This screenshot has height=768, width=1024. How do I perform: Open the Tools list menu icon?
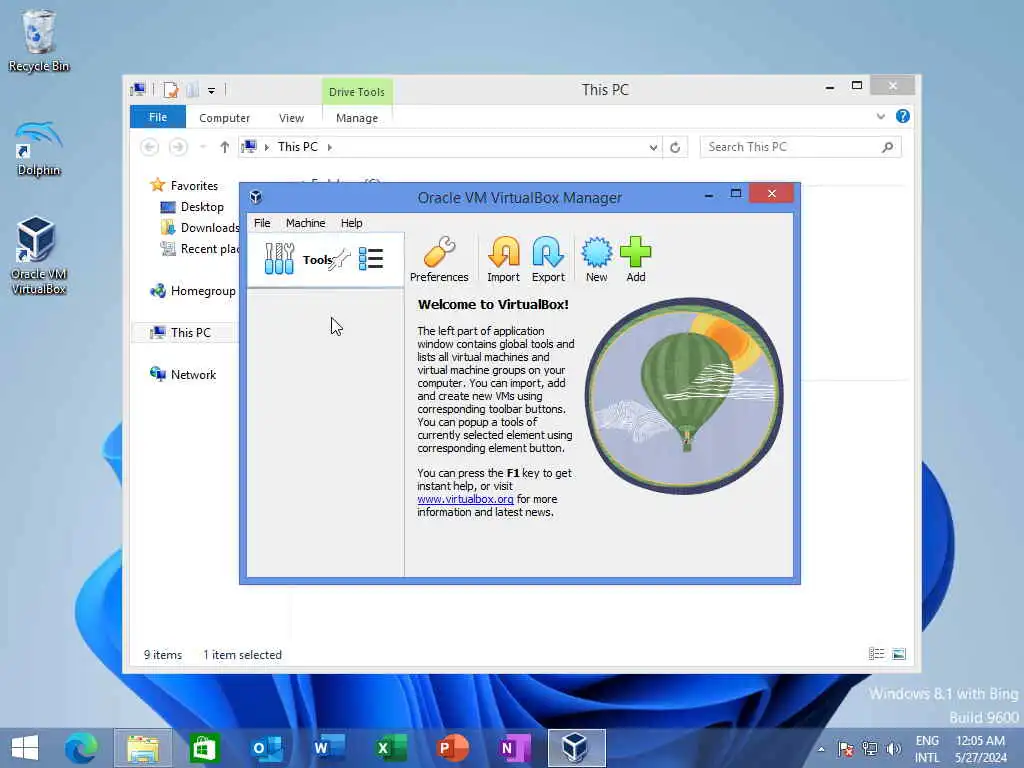(371, 259)
